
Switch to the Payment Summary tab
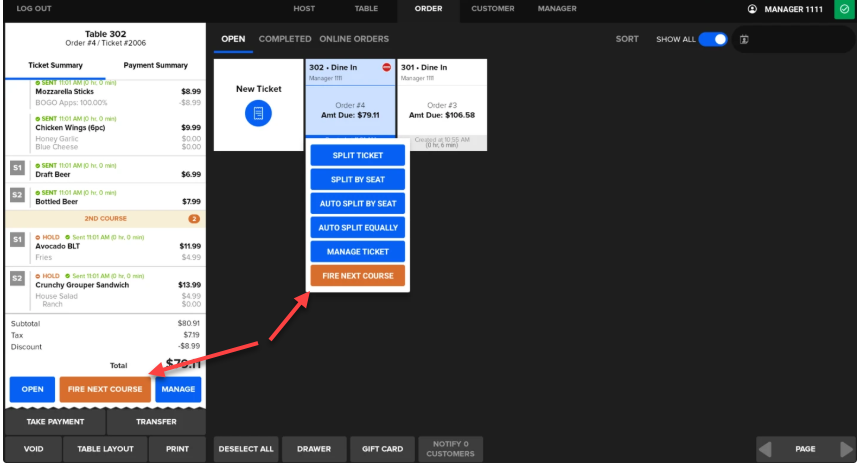coord(155,66)
